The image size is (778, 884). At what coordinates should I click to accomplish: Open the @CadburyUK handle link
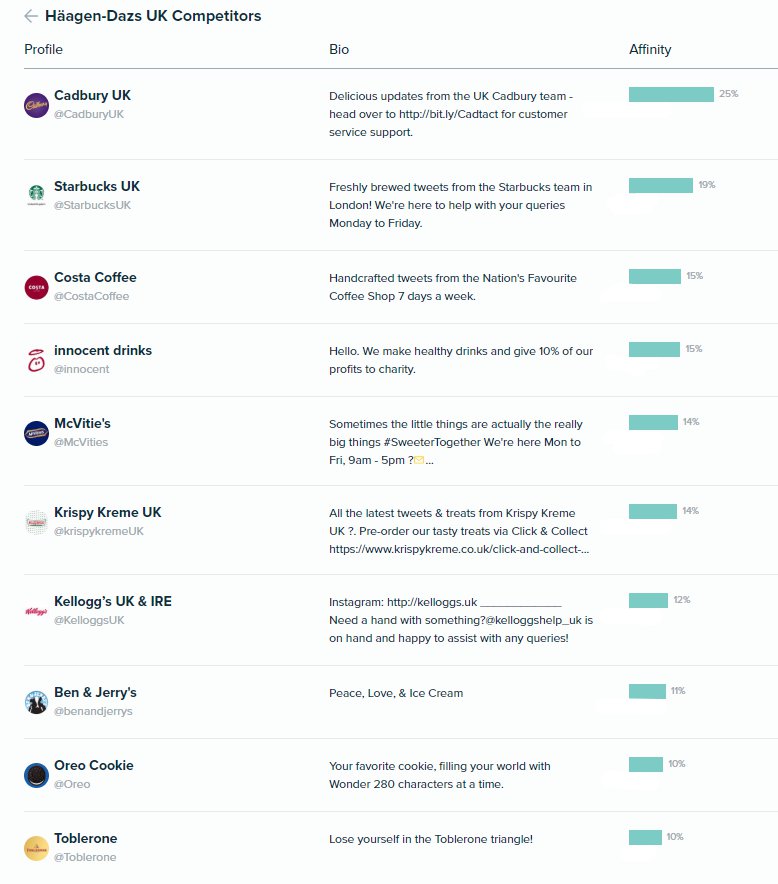[x=89, y=114]
